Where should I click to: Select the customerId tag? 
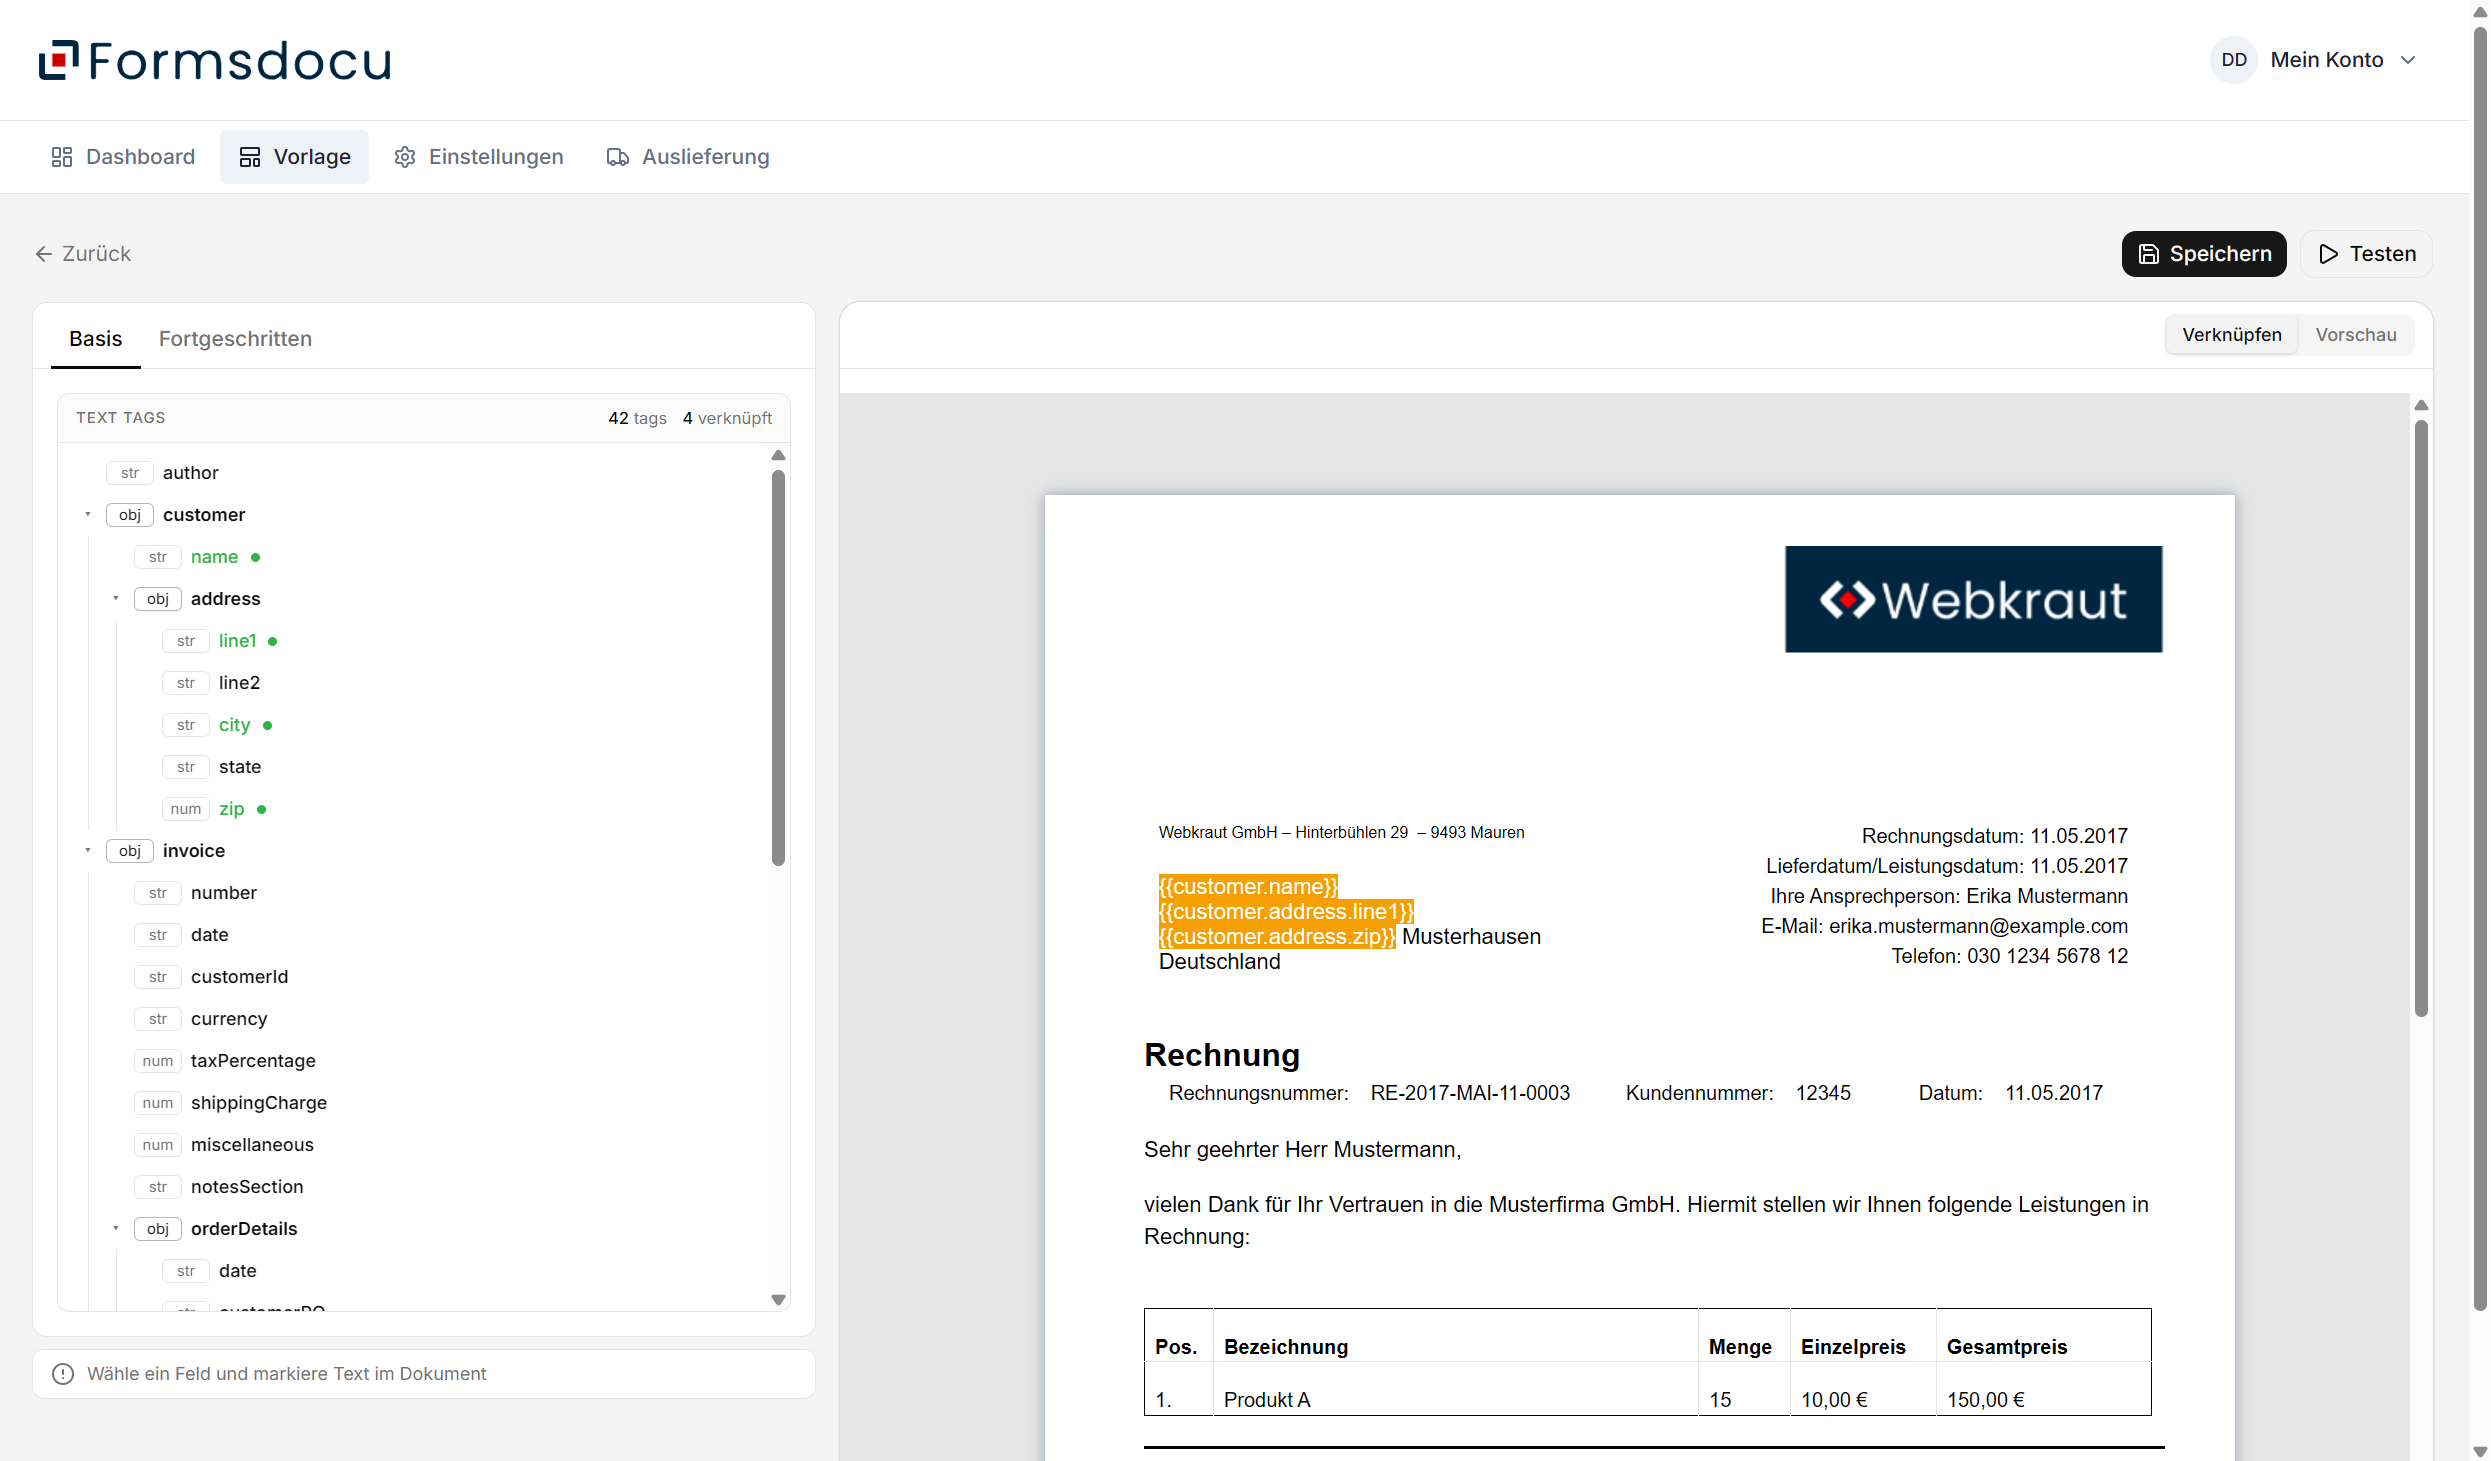click(239, 977)
